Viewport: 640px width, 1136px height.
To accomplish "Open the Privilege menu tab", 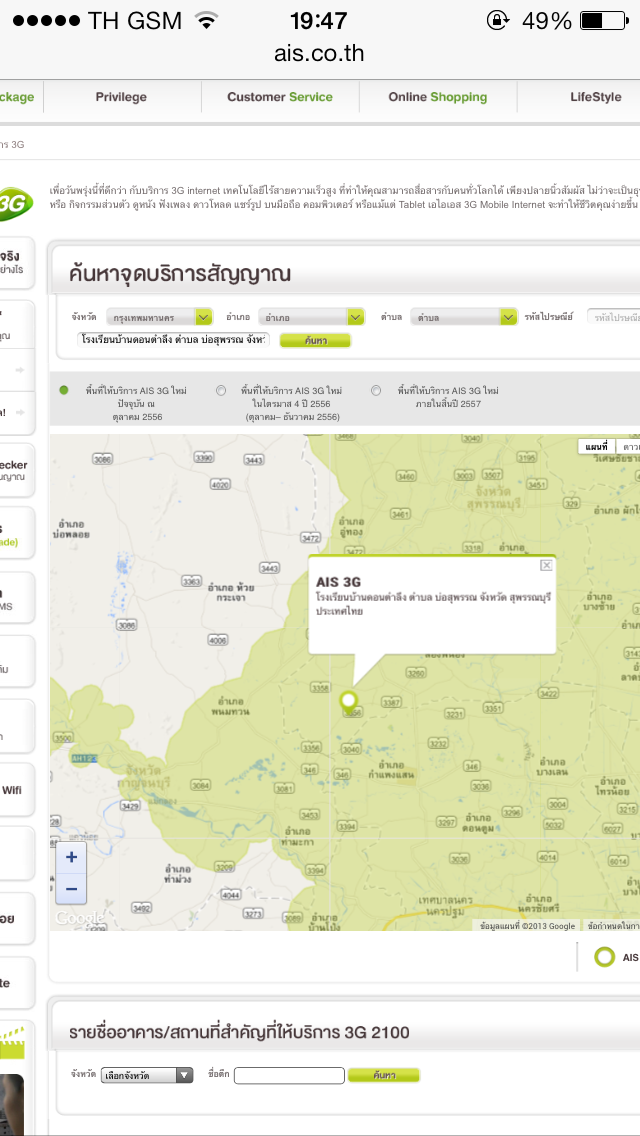I will (121, 97).
